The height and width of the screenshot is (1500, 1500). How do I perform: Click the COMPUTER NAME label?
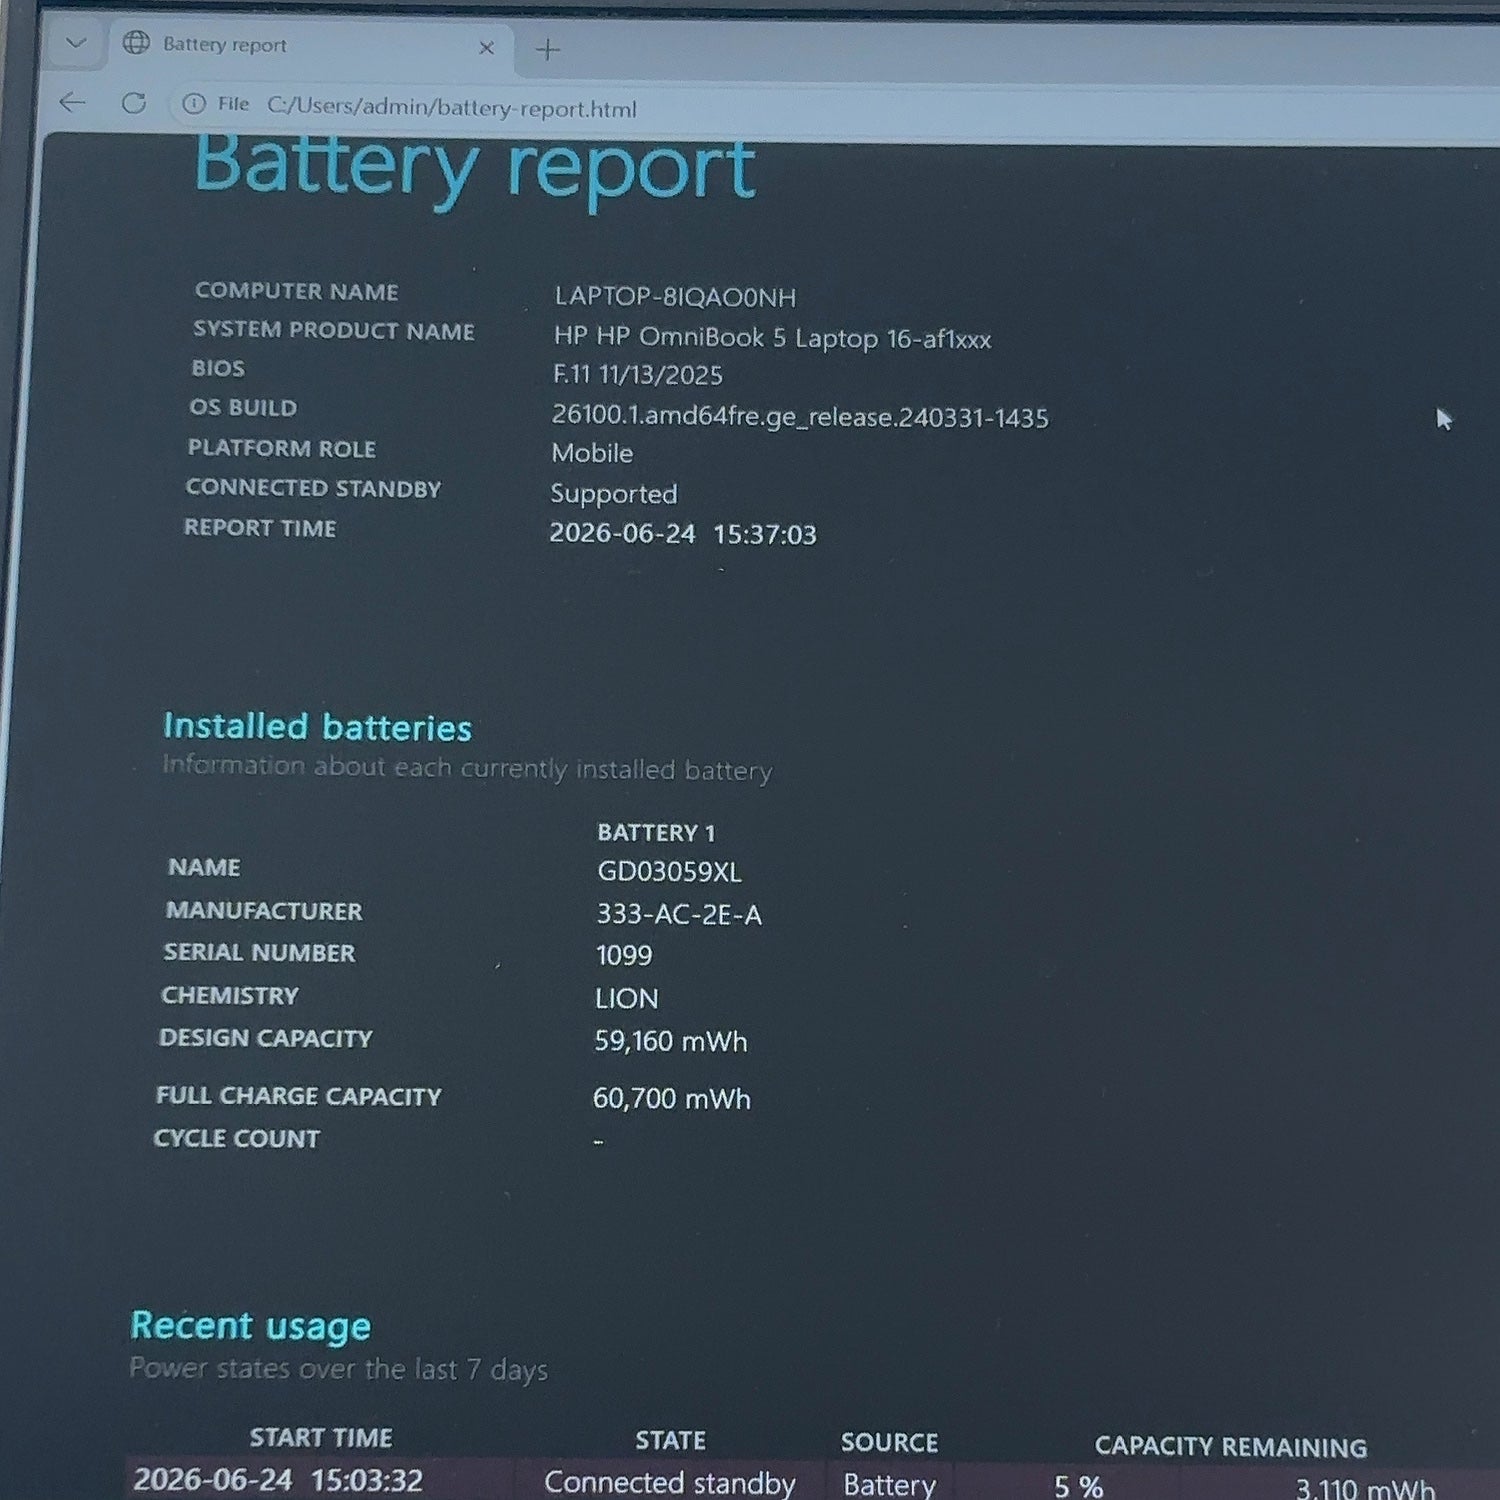coord(296,291)
